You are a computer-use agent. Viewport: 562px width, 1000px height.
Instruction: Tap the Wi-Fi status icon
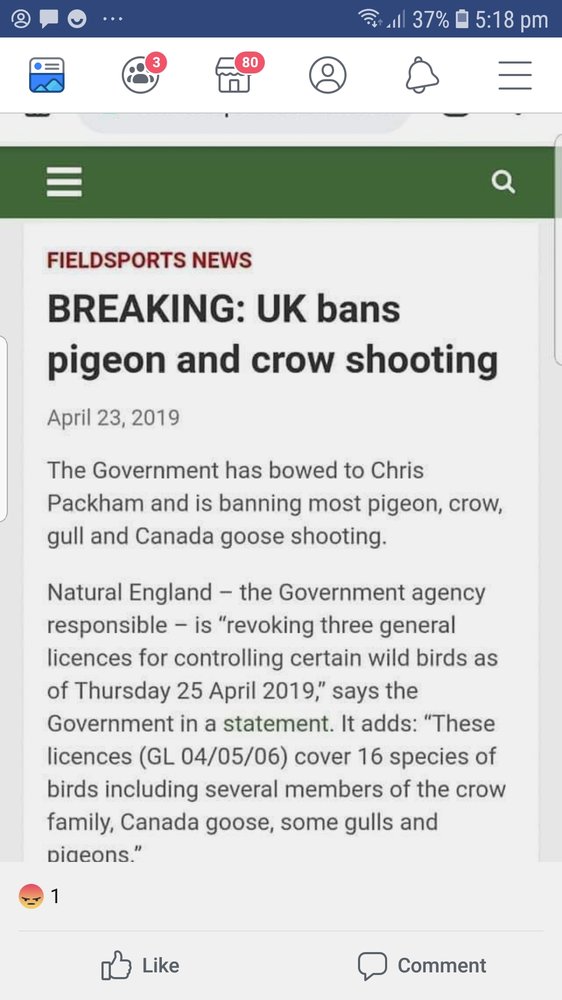(x=371, y=19)
